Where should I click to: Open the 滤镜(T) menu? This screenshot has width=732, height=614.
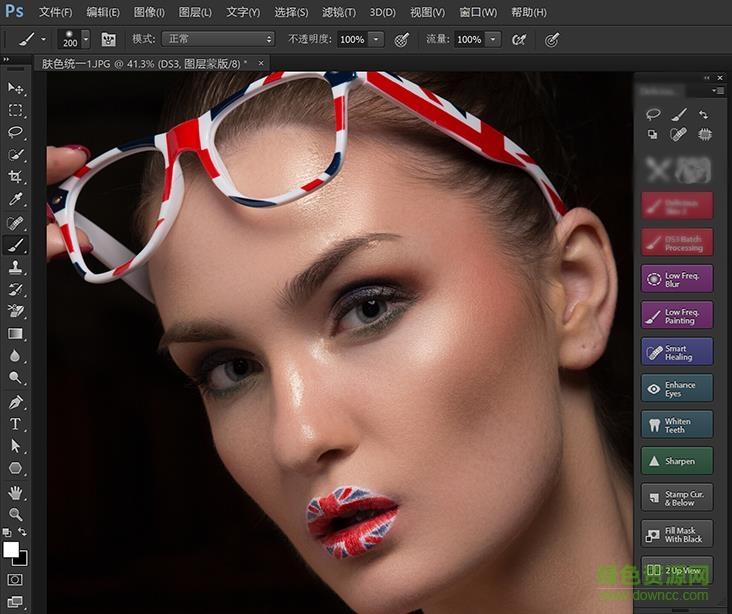tap(340, 12)
